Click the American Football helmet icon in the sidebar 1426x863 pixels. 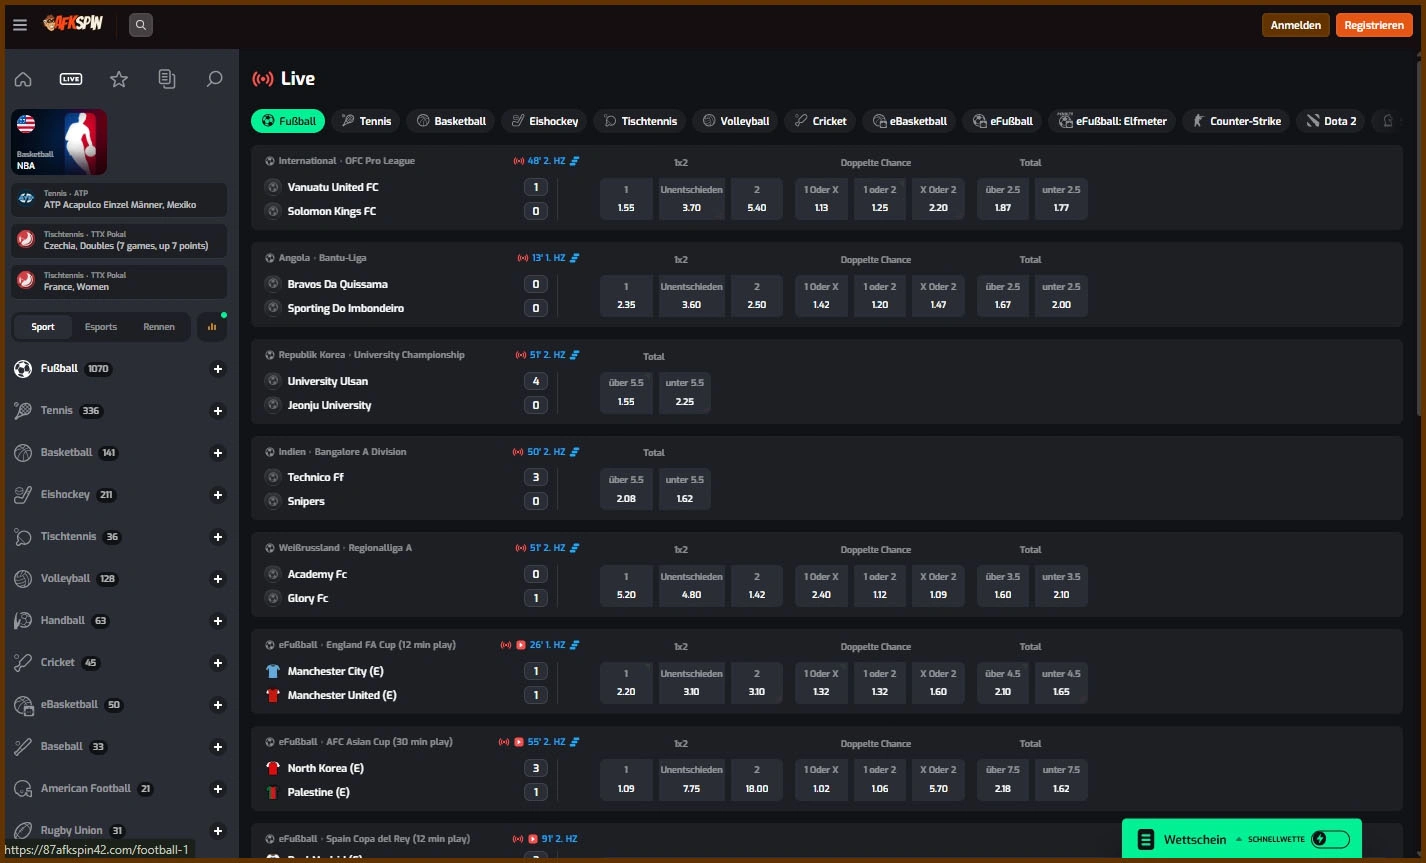tap(23, 789)
